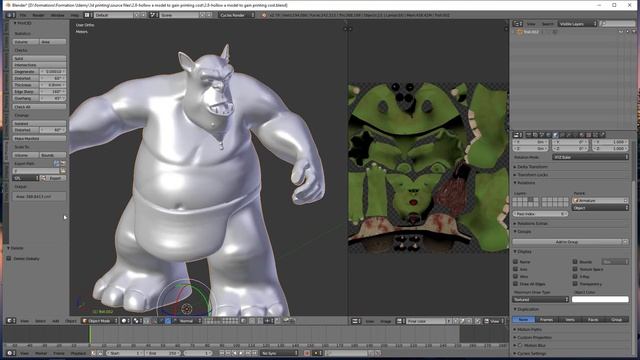Click the viewport shading icon in 3D header
This screenshot has height=360, width=640.
click(x=125, y=321)
